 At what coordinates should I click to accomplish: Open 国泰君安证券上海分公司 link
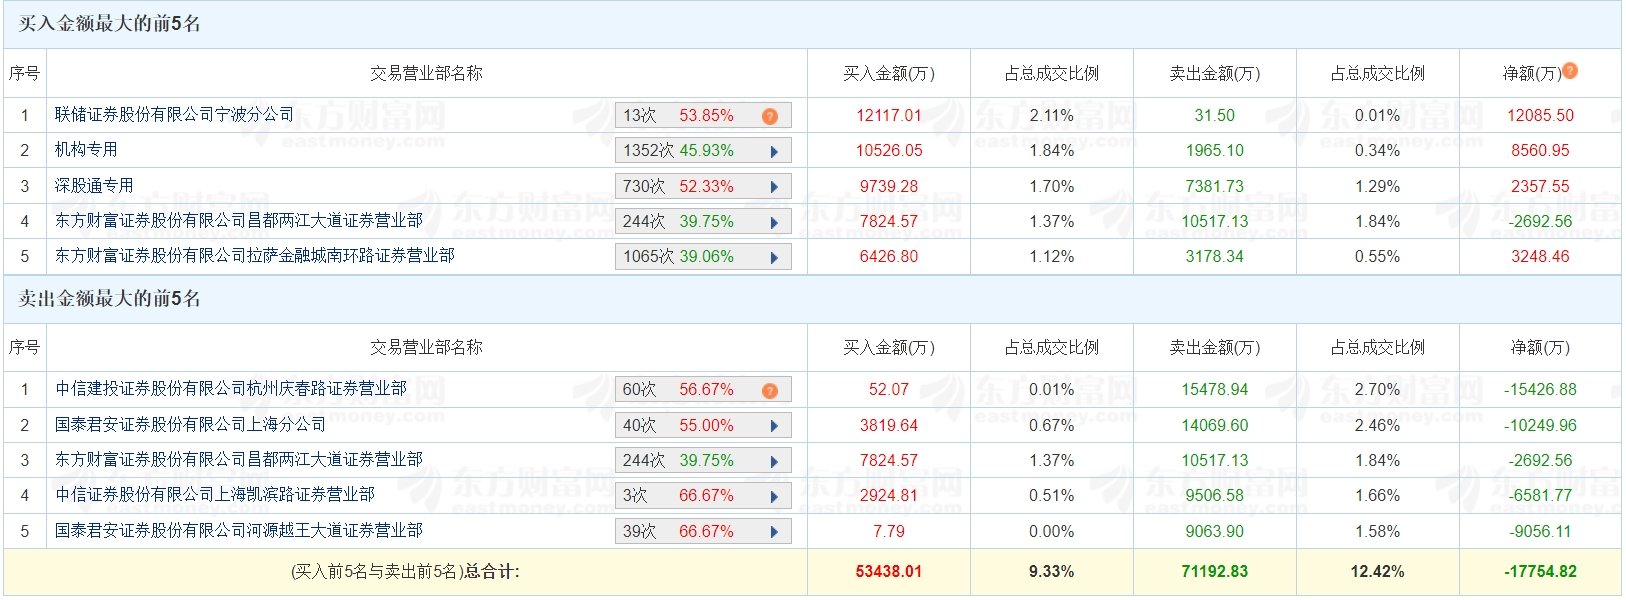point(190,425)
